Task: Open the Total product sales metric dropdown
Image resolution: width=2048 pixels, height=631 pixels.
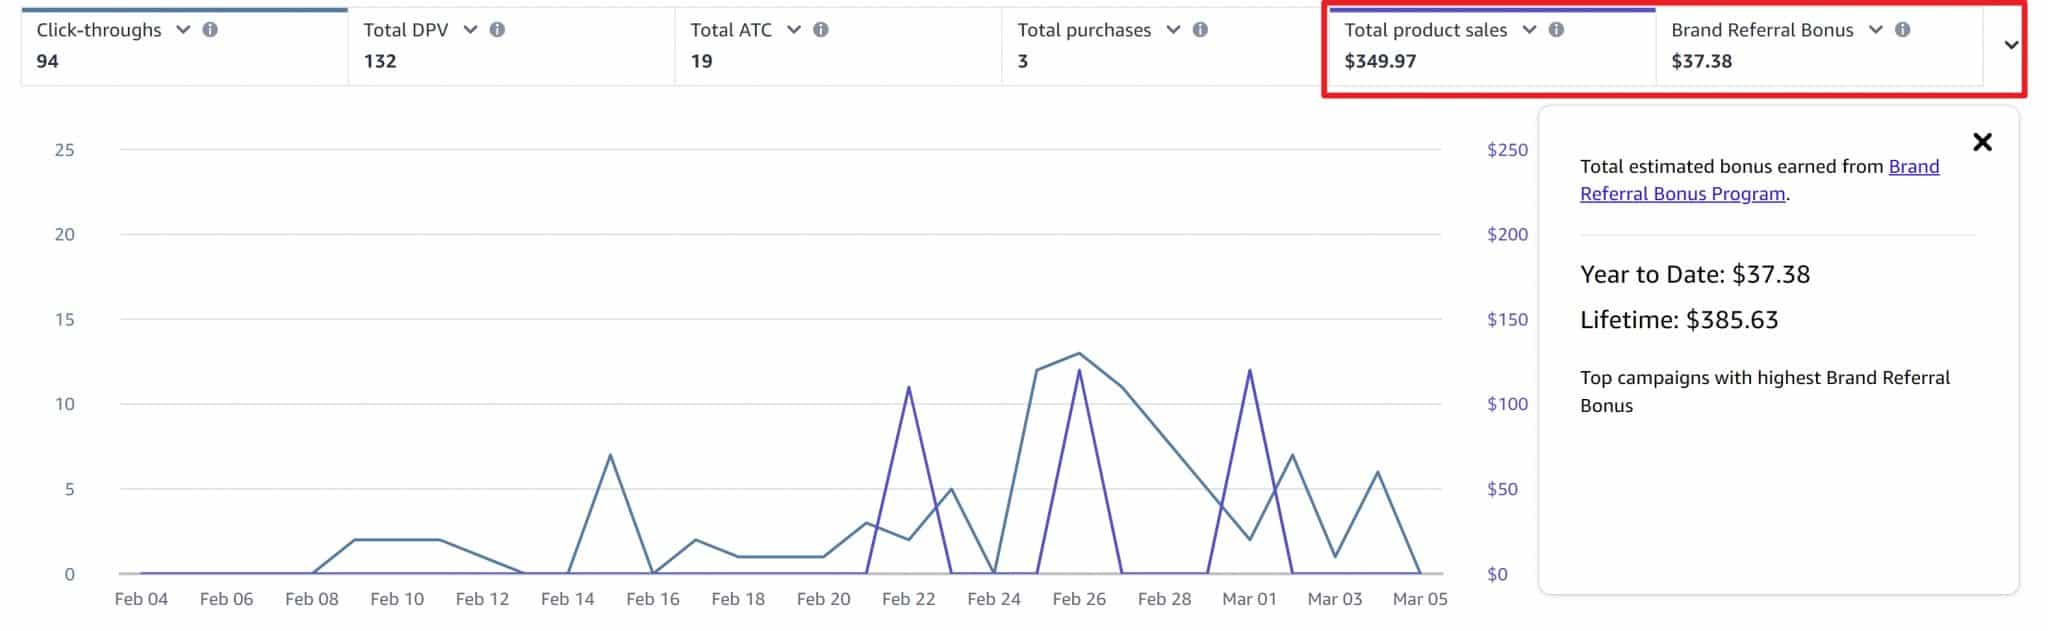Action: pos(1529,30)
